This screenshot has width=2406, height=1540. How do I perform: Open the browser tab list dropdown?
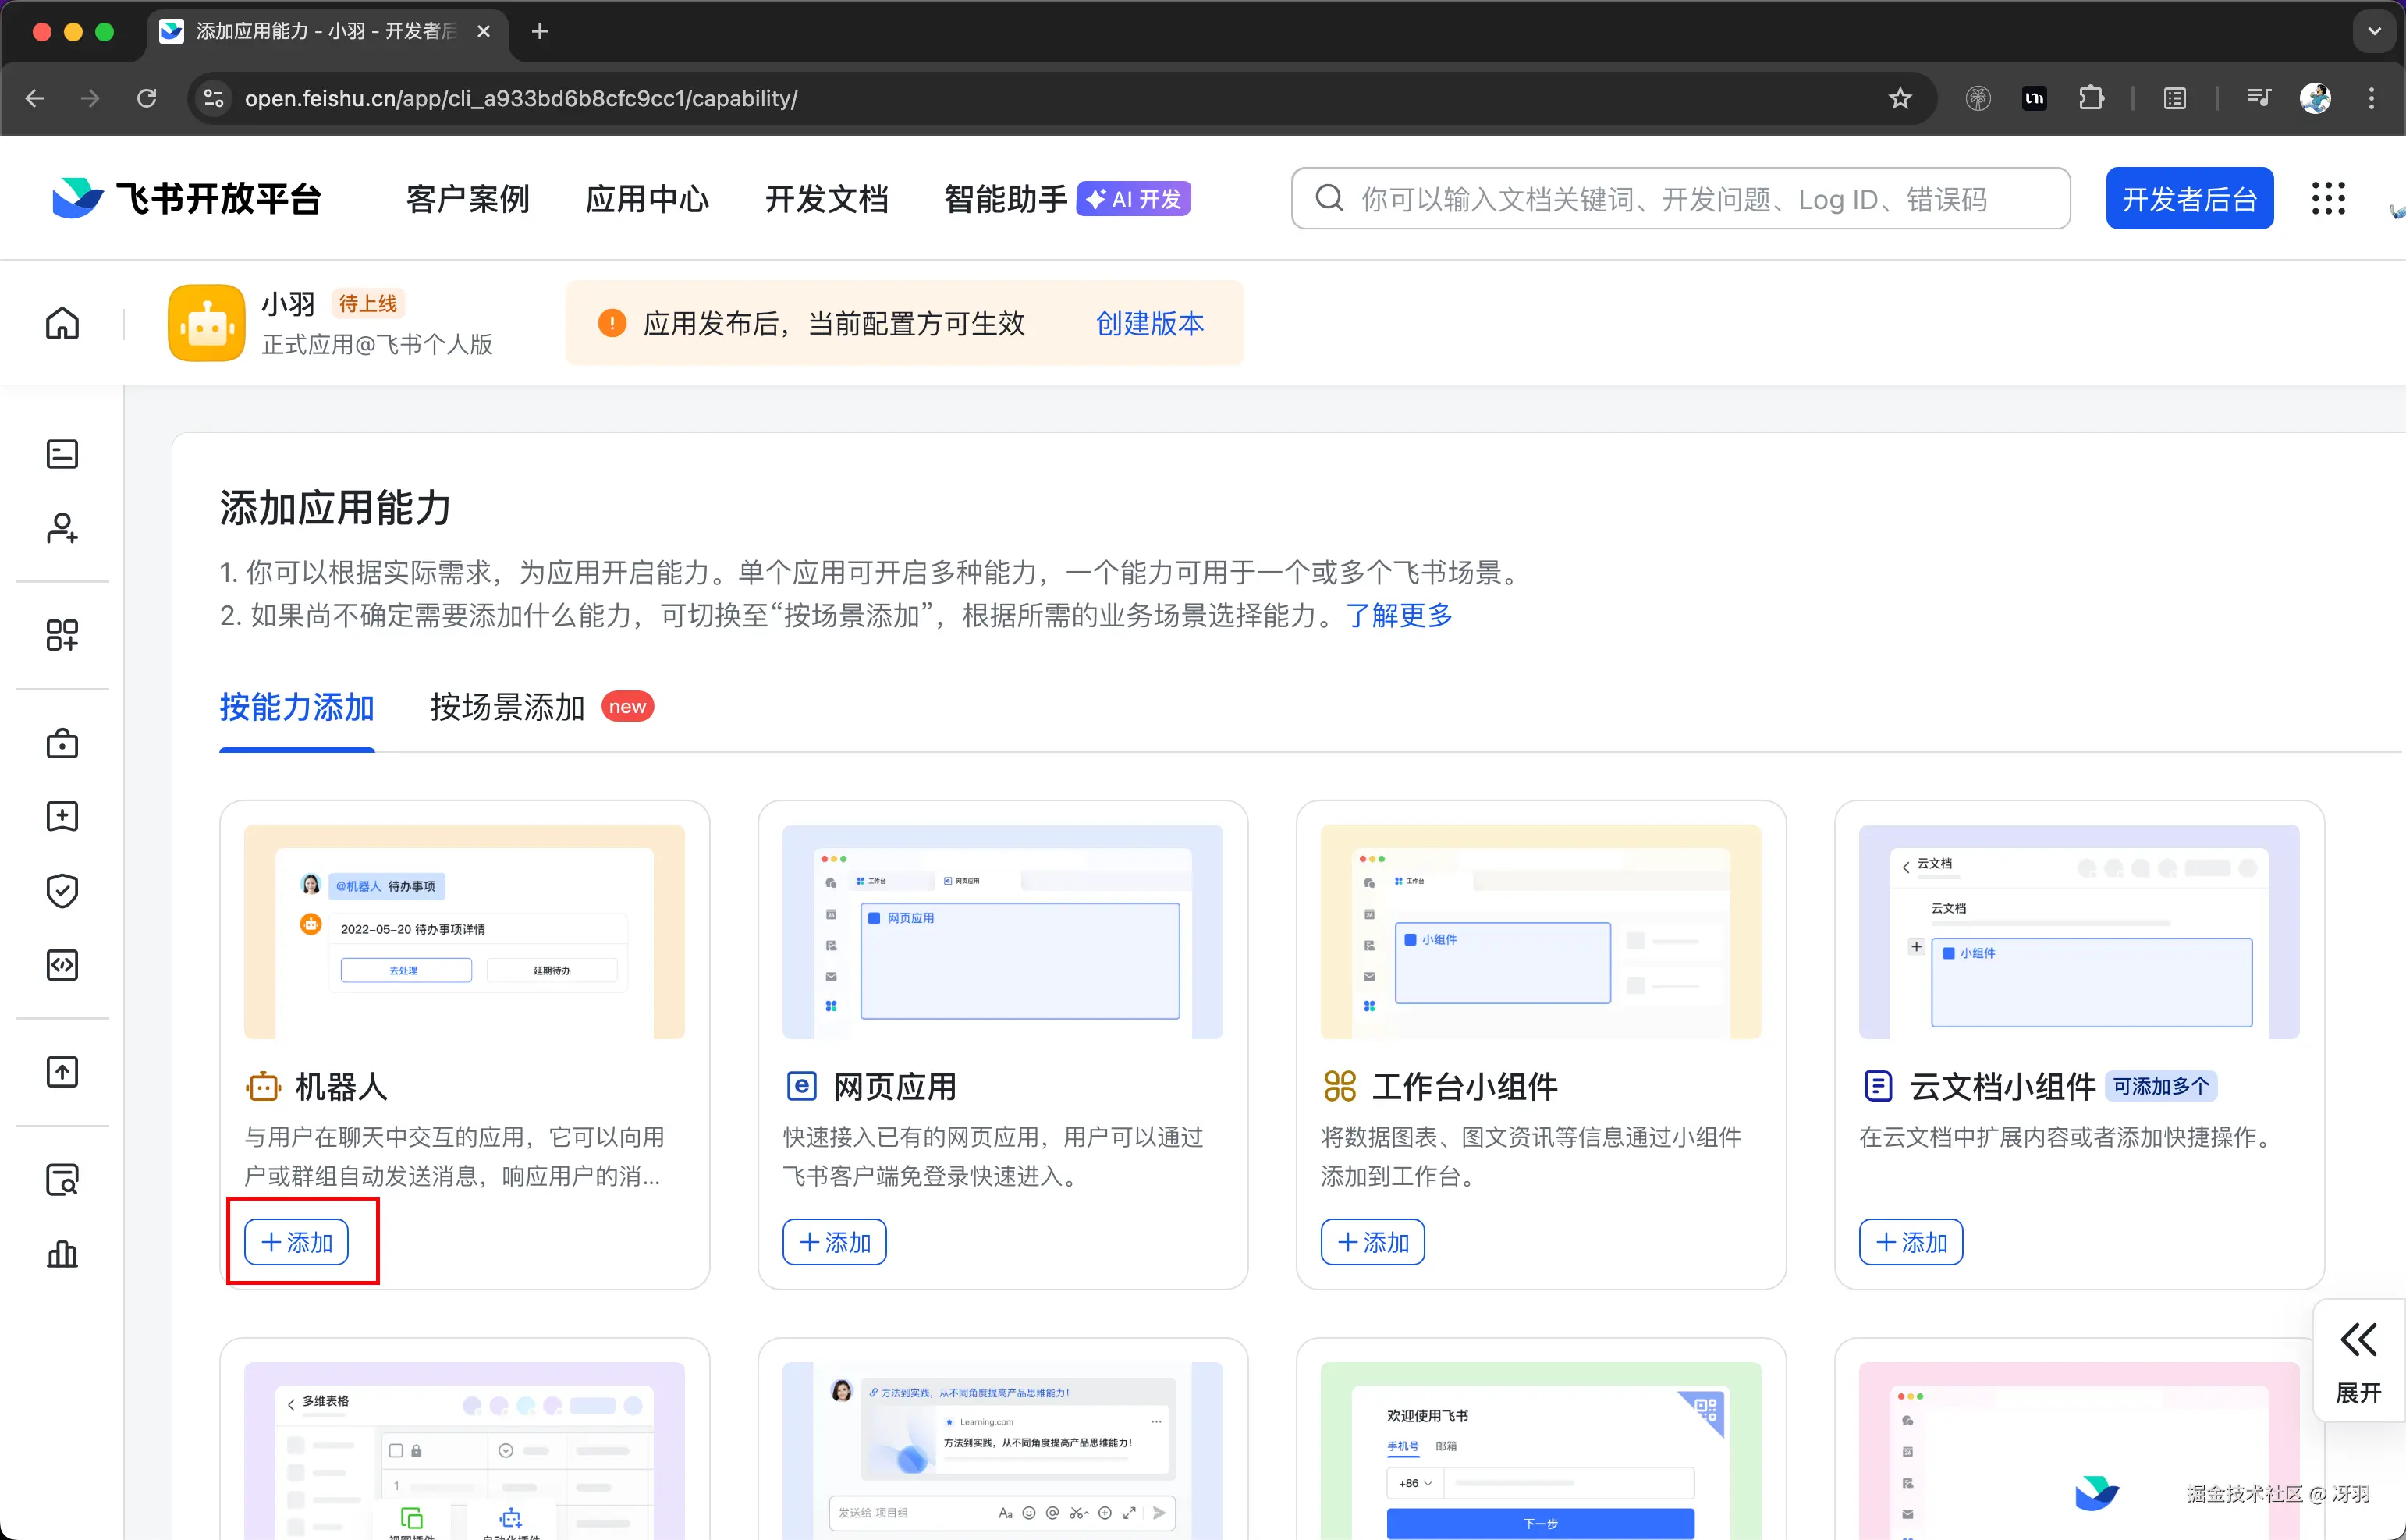2374,31
